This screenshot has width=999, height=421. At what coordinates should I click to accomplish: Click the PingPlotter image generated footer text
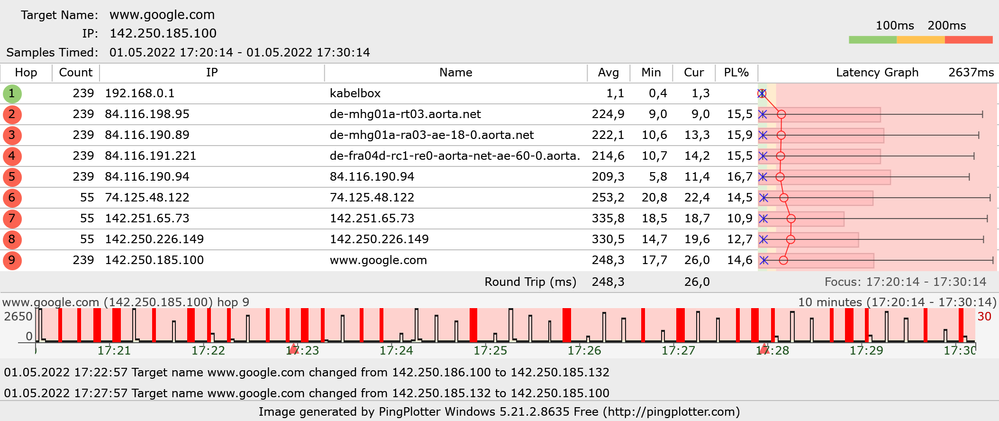pos(499,411)
